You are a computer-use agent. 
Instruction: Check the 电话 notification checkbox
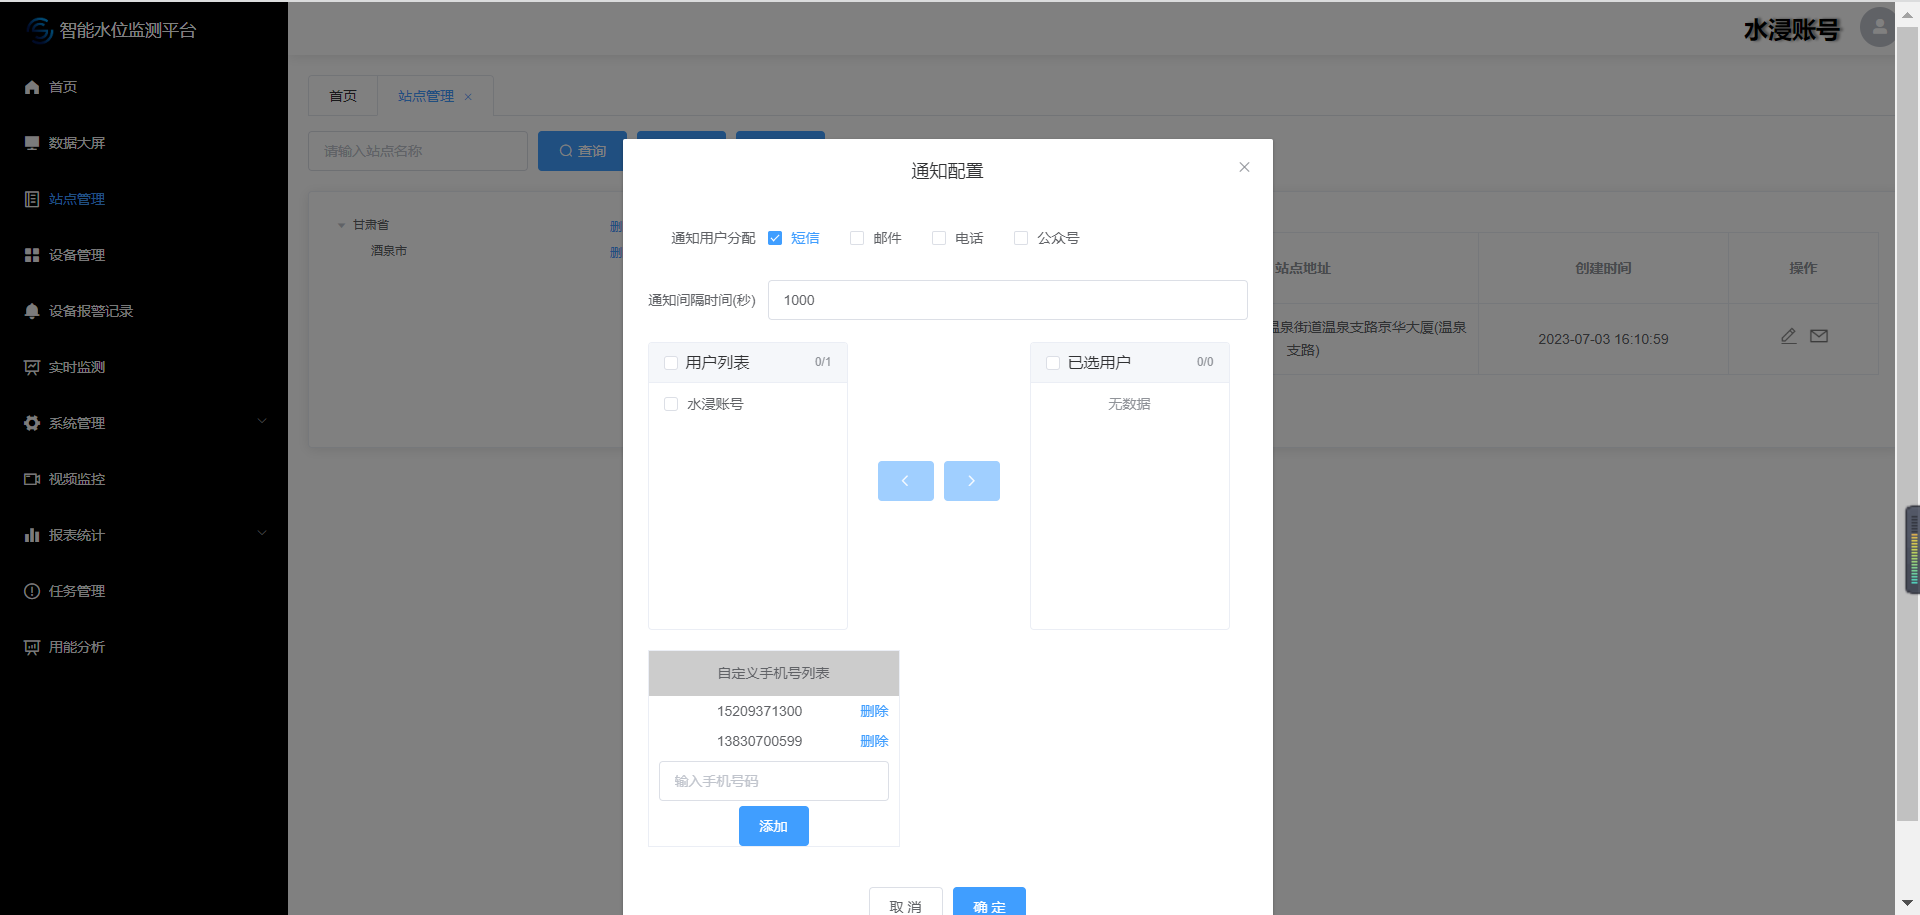pos(939,238)
